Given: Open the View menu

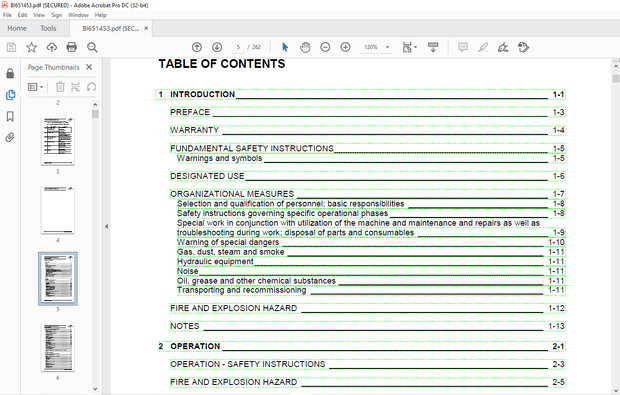Looking at the screenshot, I should tap(39, 15).
